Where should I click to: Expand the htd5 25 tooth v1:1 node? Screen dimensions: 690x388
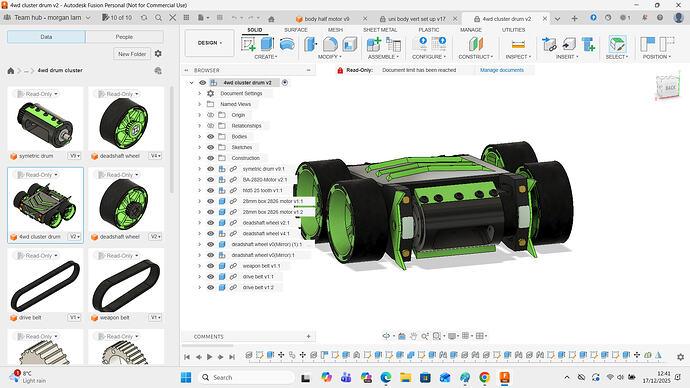coord(199,190)
